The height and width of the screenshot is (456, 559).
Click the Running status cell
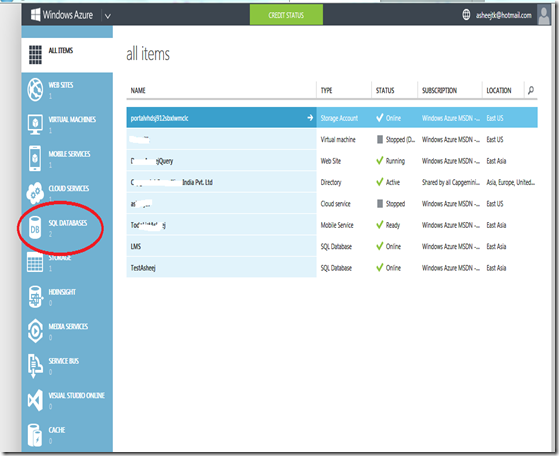point(390,161)
